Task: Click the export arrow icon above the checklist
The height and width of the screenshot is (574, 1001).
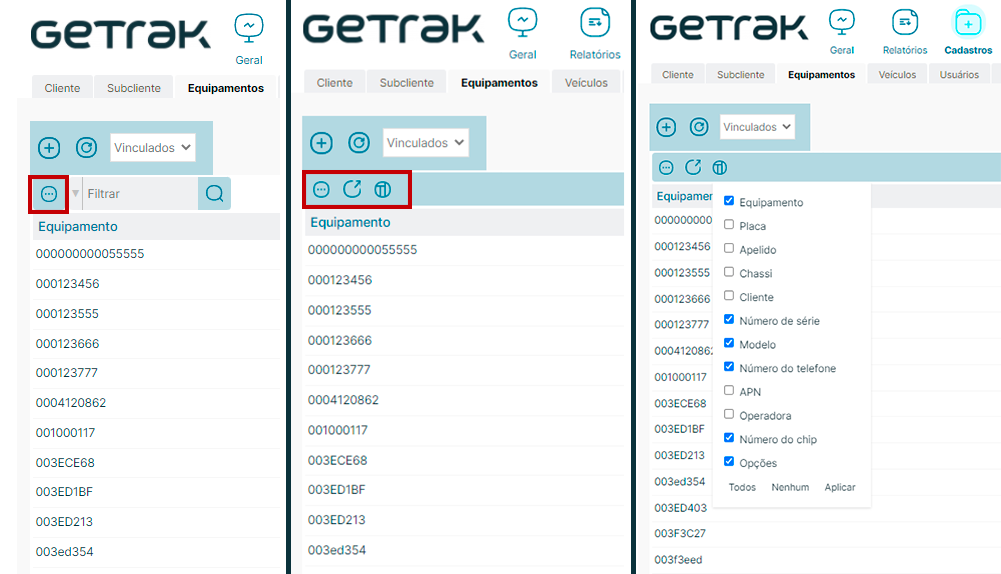Action: pos(693,167)
